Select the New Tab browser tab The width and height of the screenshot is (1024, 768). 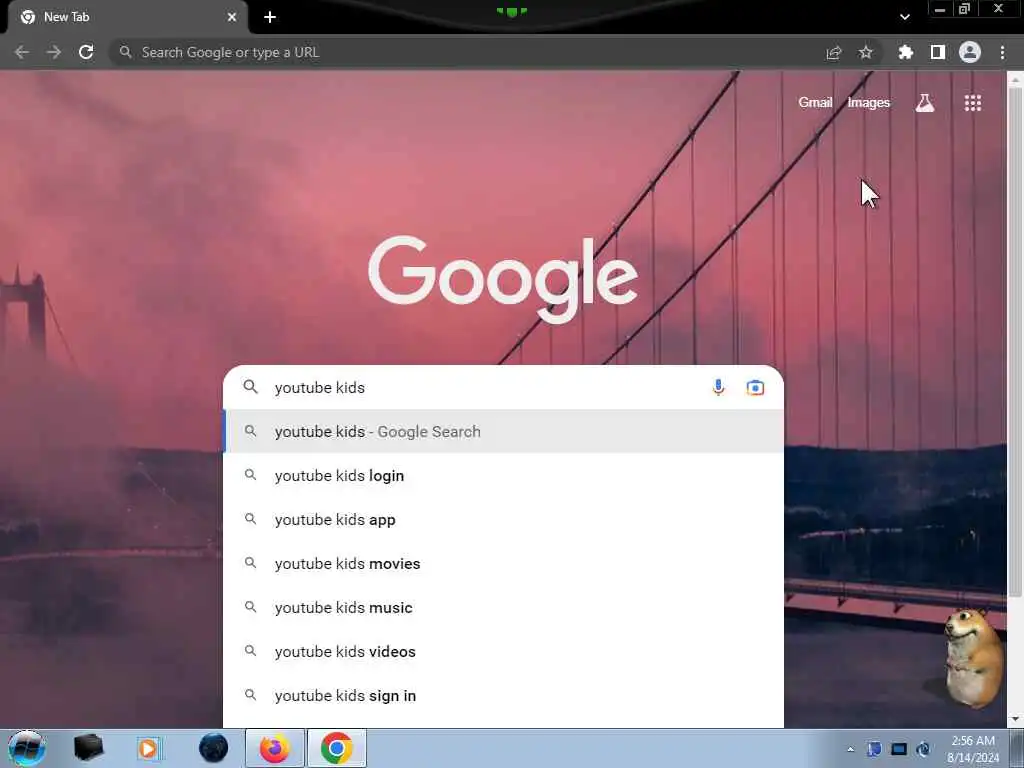tap(128, 17)
